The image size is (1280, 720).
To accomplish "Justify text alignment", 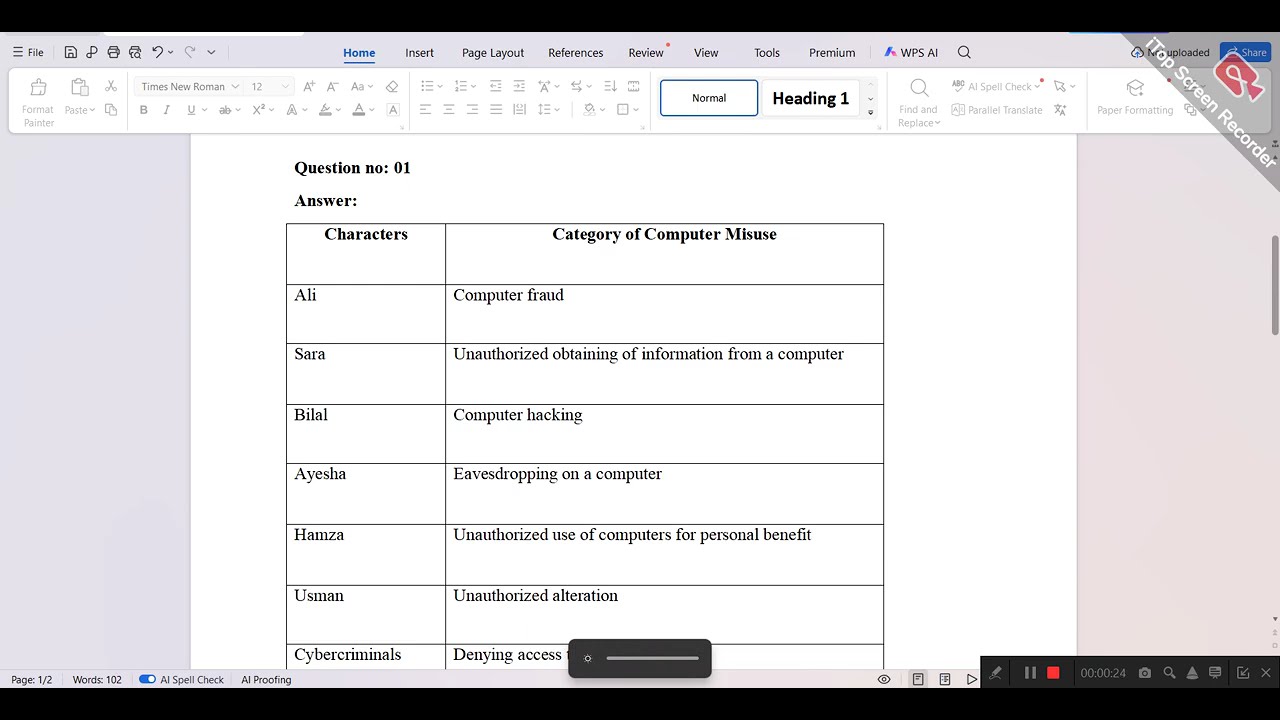I will click(x=496, y=110).
